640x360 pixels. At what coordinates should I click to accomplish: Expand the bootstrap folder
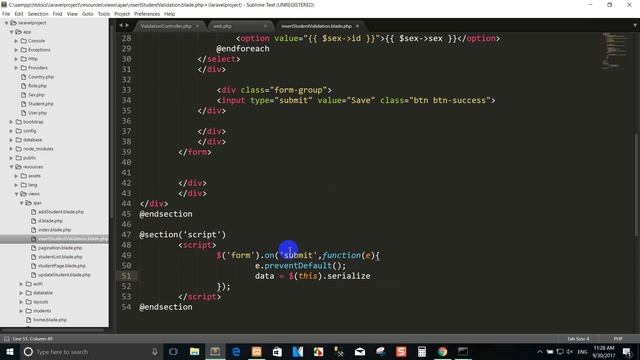[x=11, y=122]
